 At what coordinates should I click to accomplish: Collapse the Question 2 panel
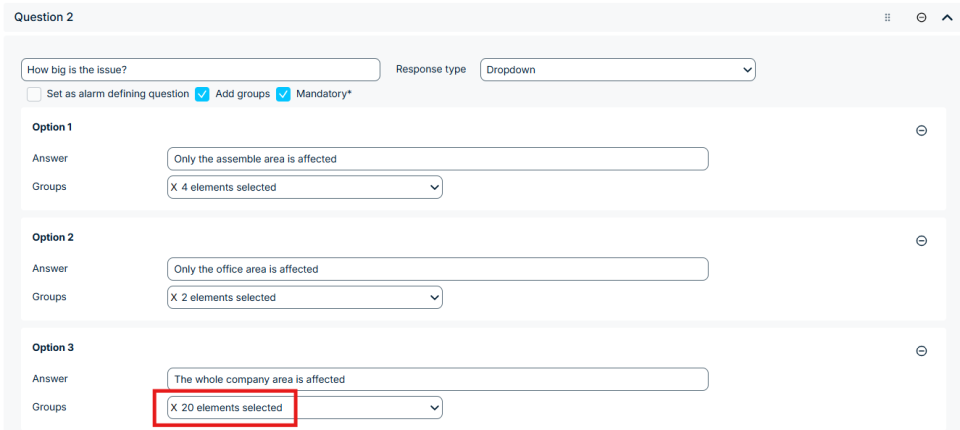click(x=946, y=17)
